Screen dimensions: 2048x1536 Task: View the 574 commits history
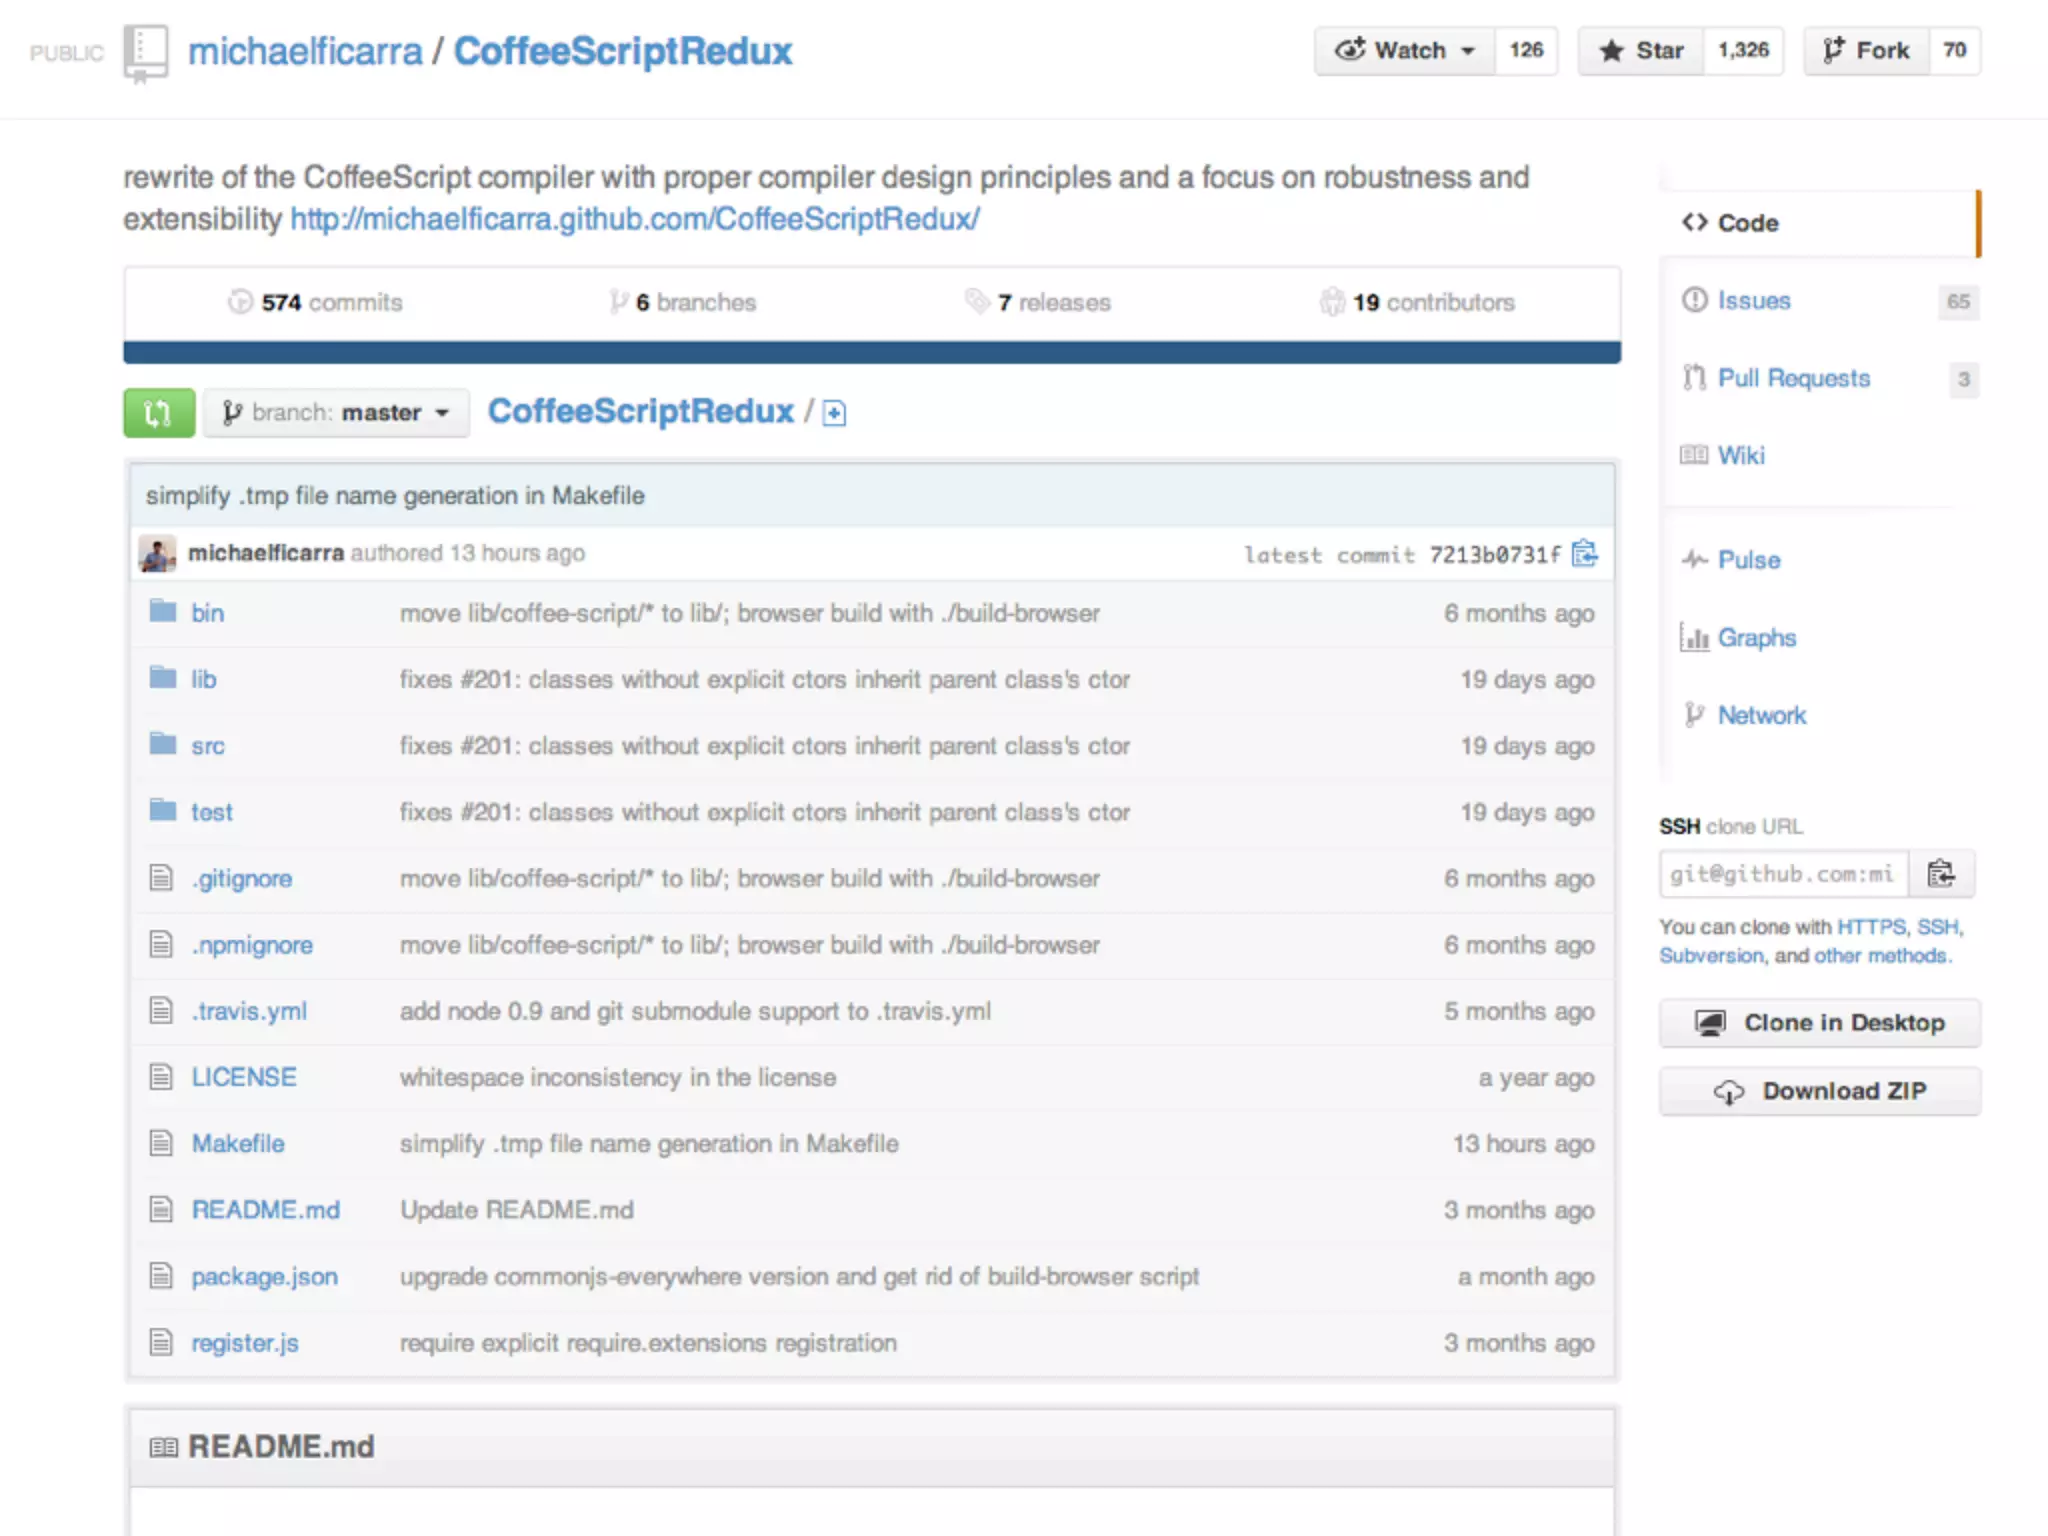(316, 302)
